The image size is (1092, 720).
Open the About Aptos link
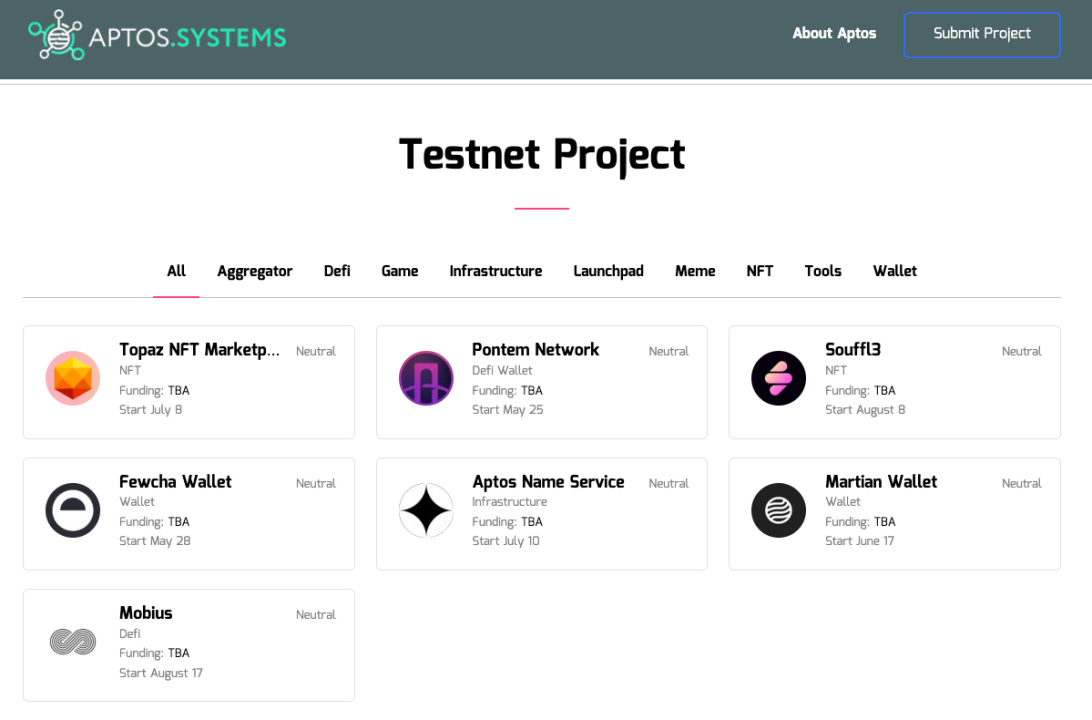pyautogui.click(x=834, y=33)
